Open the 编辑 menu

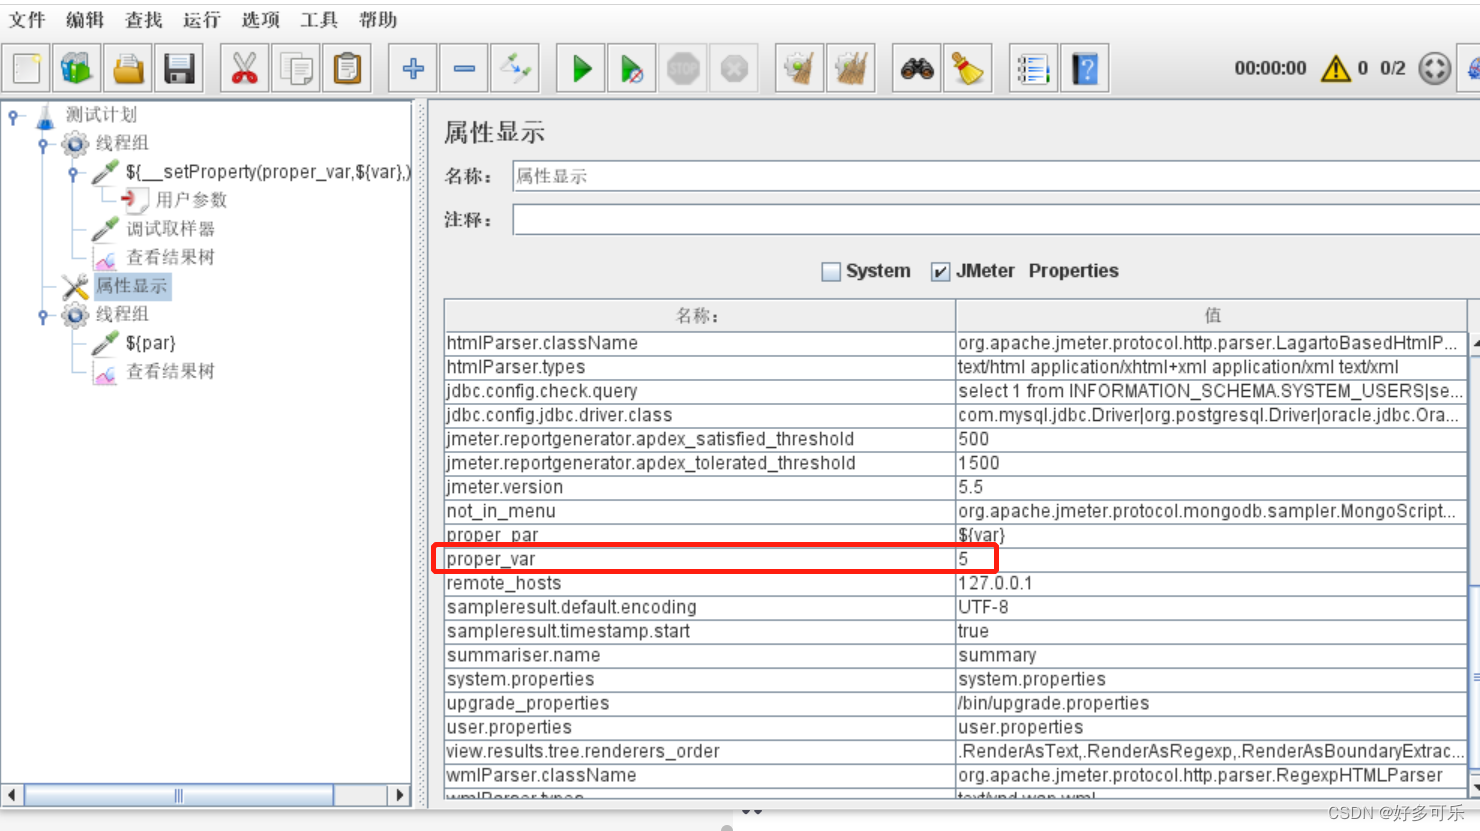tap(85, 20)
